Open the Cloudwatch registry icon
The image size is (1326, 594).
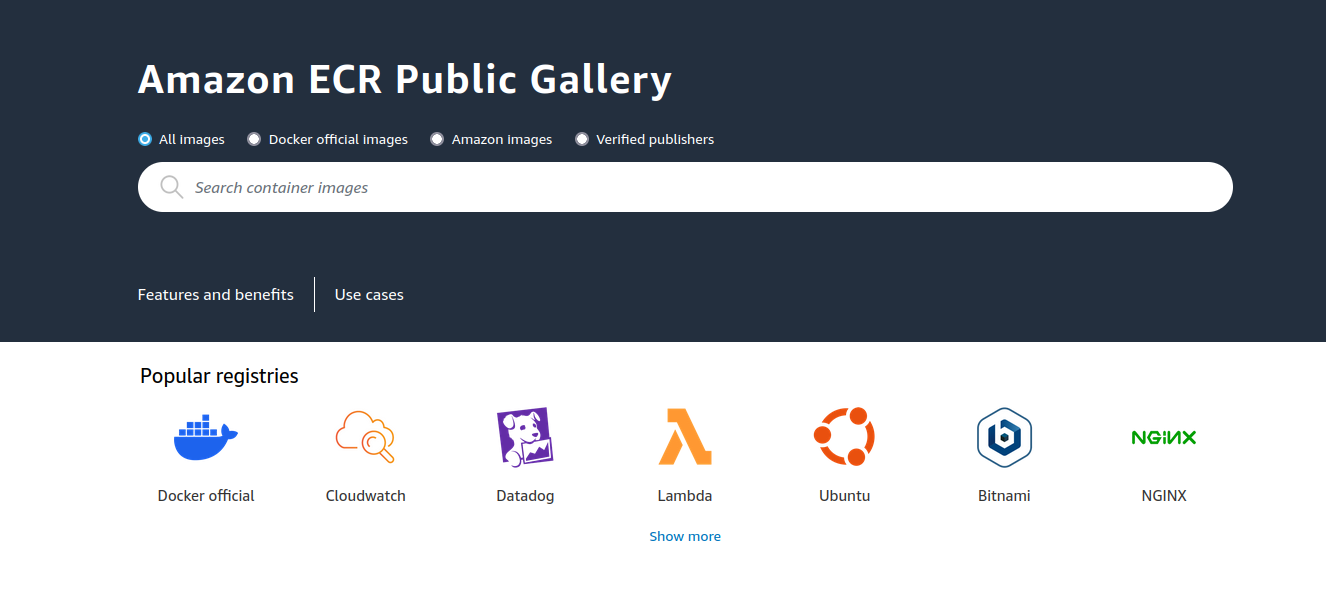click(365, 437)
